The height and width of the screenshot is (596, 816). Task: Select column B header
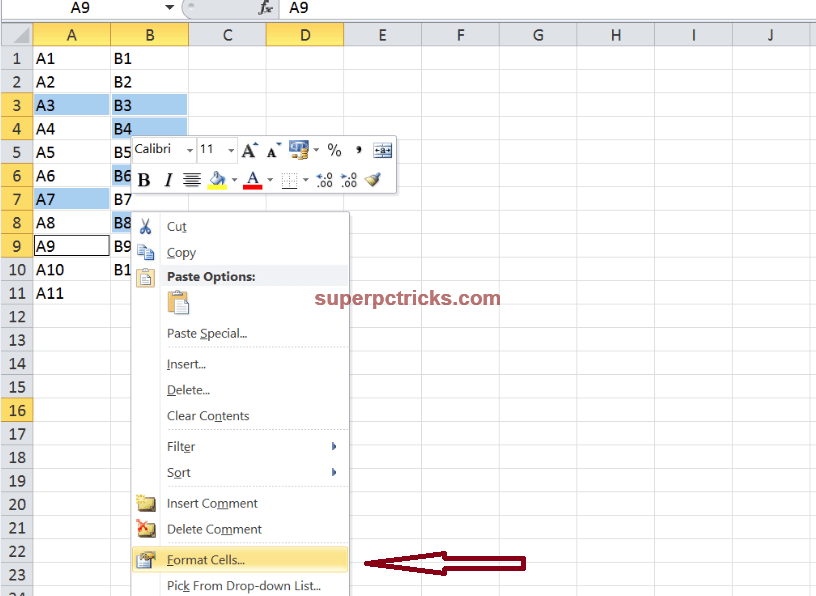tap(150, 35)
